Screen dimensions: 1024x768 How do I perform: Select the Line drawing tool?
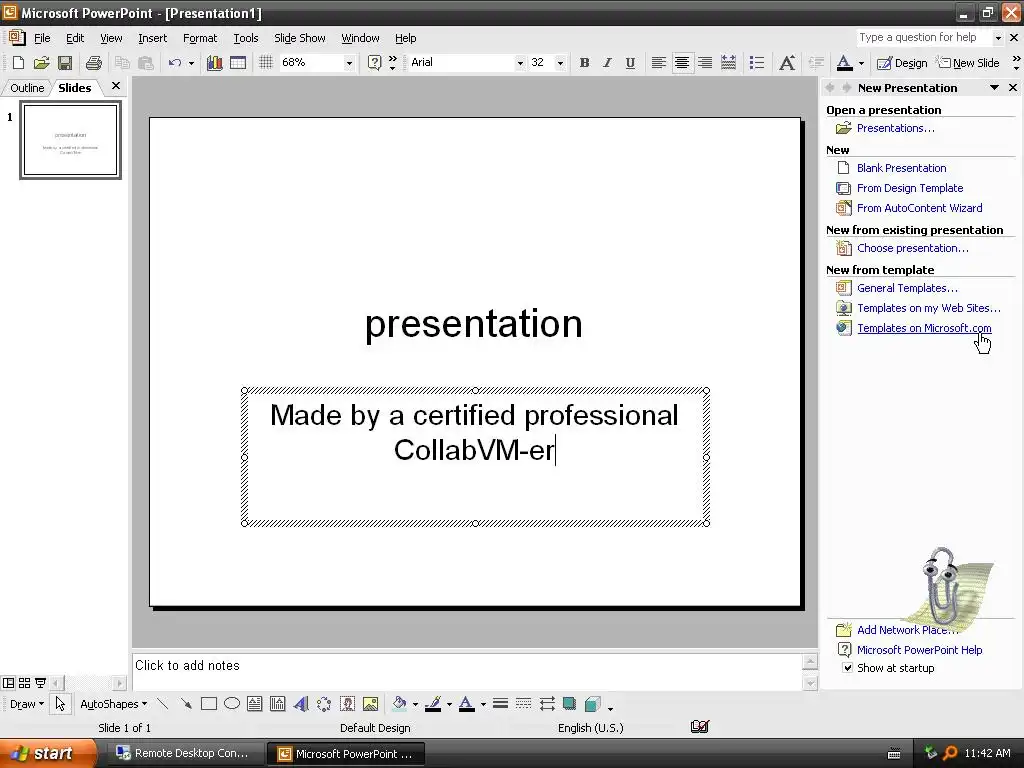tap(163, 704)
